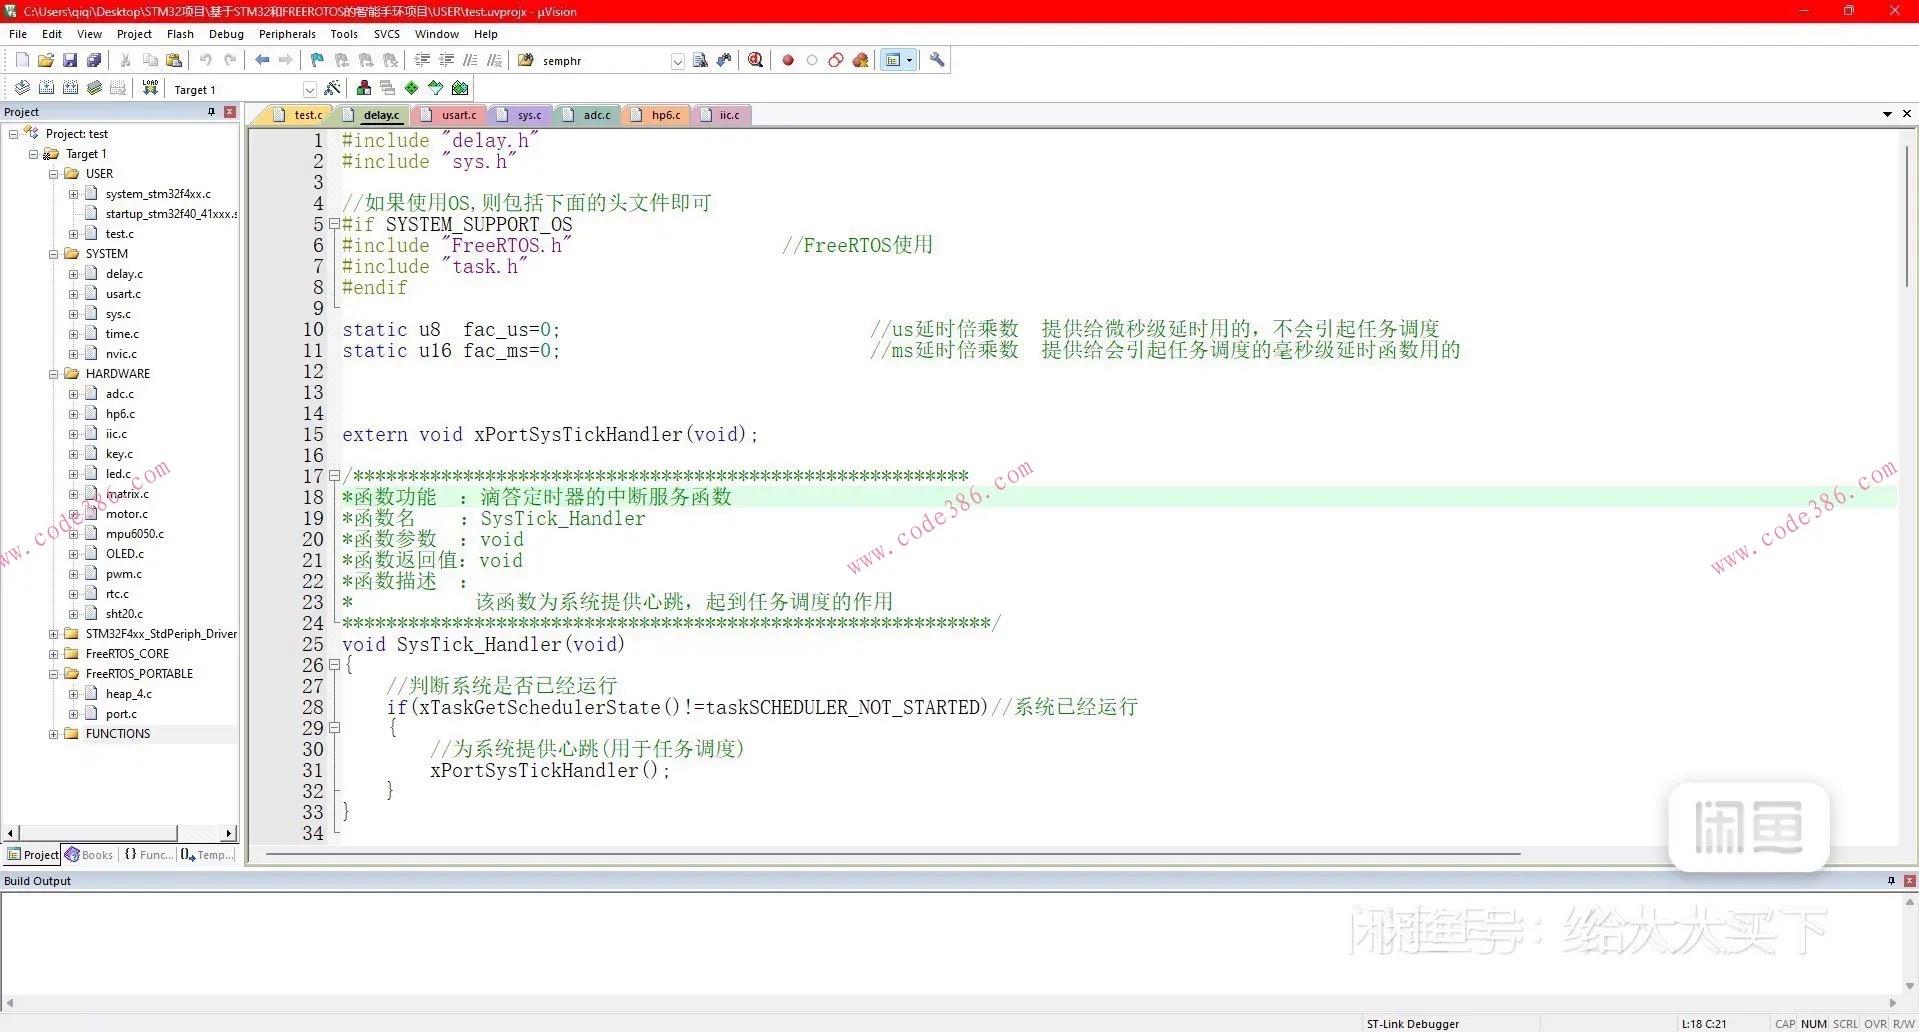Open the Target 1 dropdown
This screenshot has height=1032, width=1919.
309,90
